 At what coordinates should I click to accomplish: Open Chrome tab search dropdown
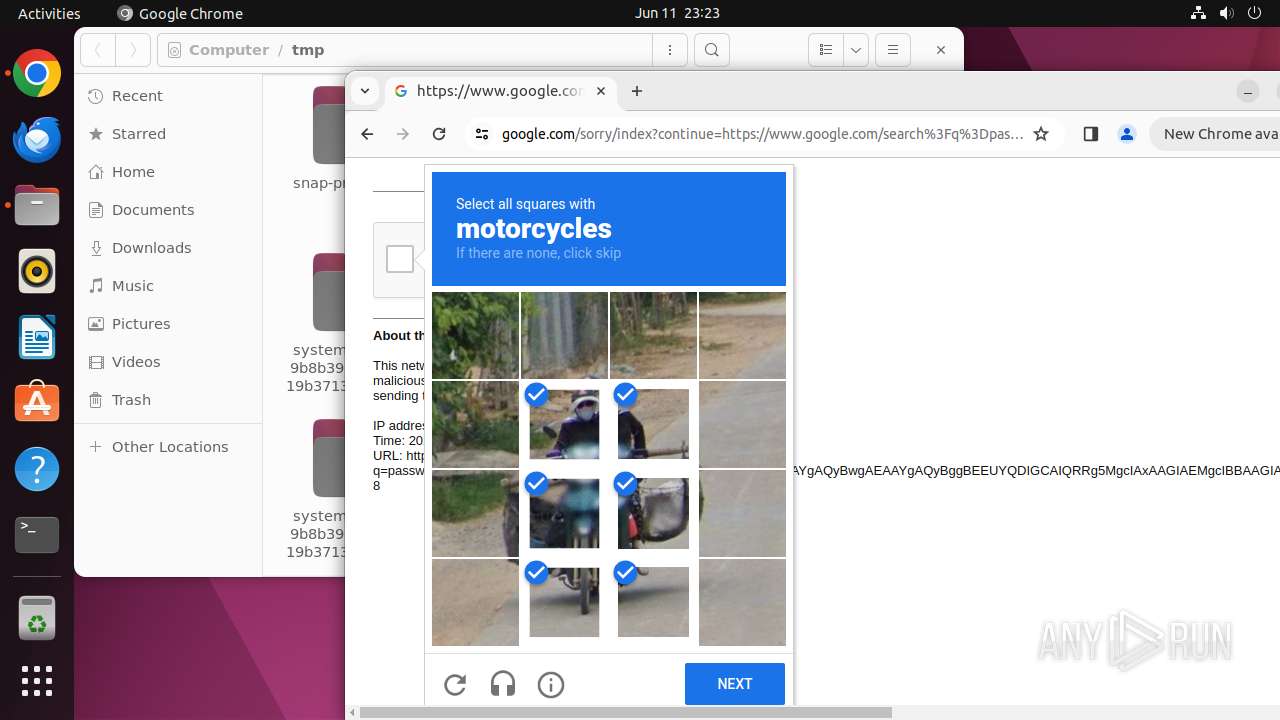click(x=365, y=91)
